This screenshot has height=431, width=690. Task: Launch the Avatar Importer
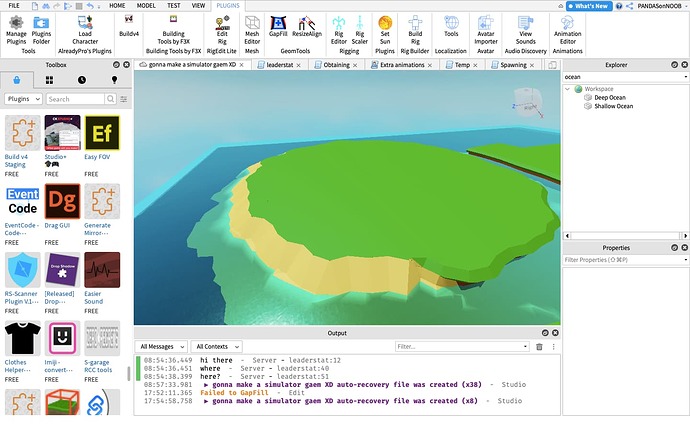(x=486, y=30)
